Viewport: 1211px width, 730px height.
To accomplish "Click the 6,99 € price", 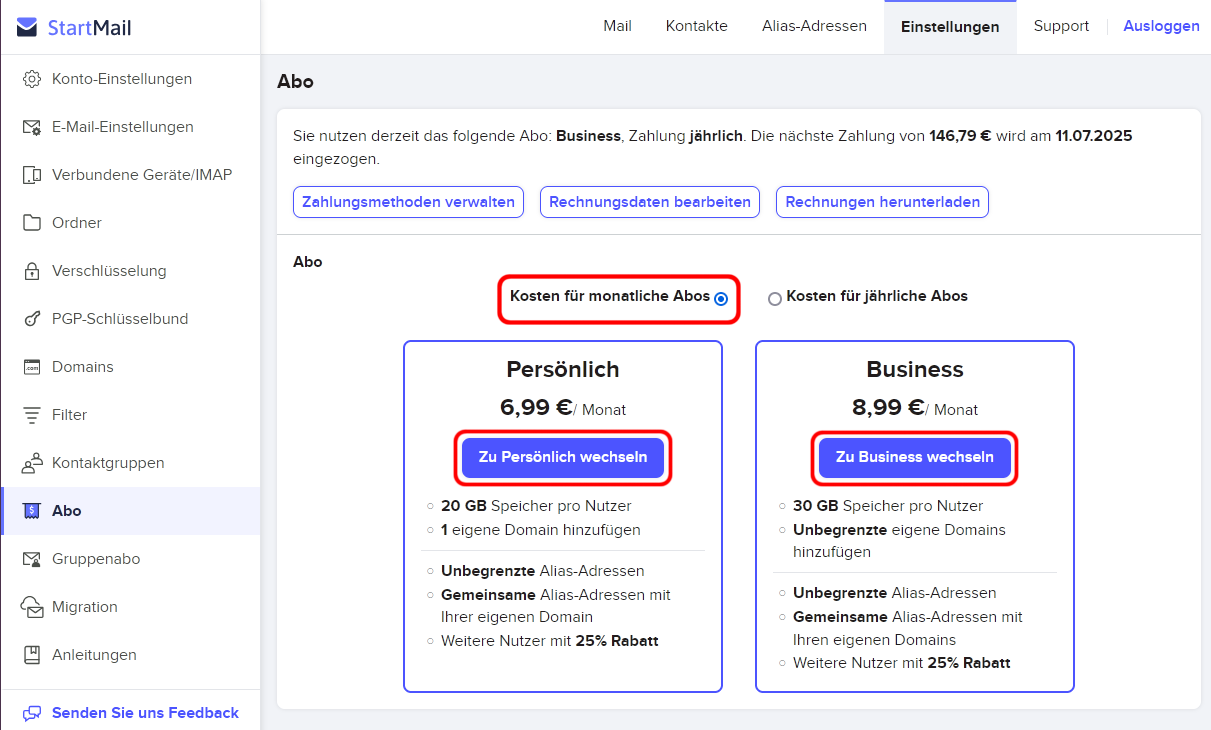I will pos(536,408).
